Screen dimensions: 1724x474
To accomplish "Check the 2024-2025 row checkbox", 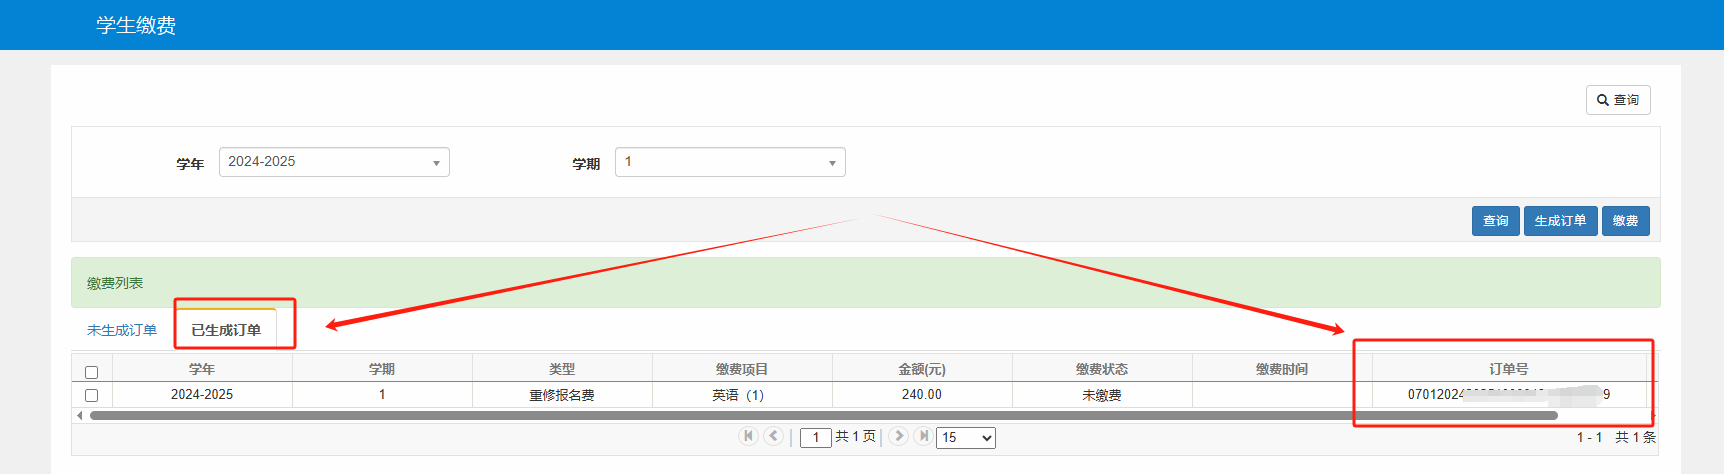I will click(92, 395).
